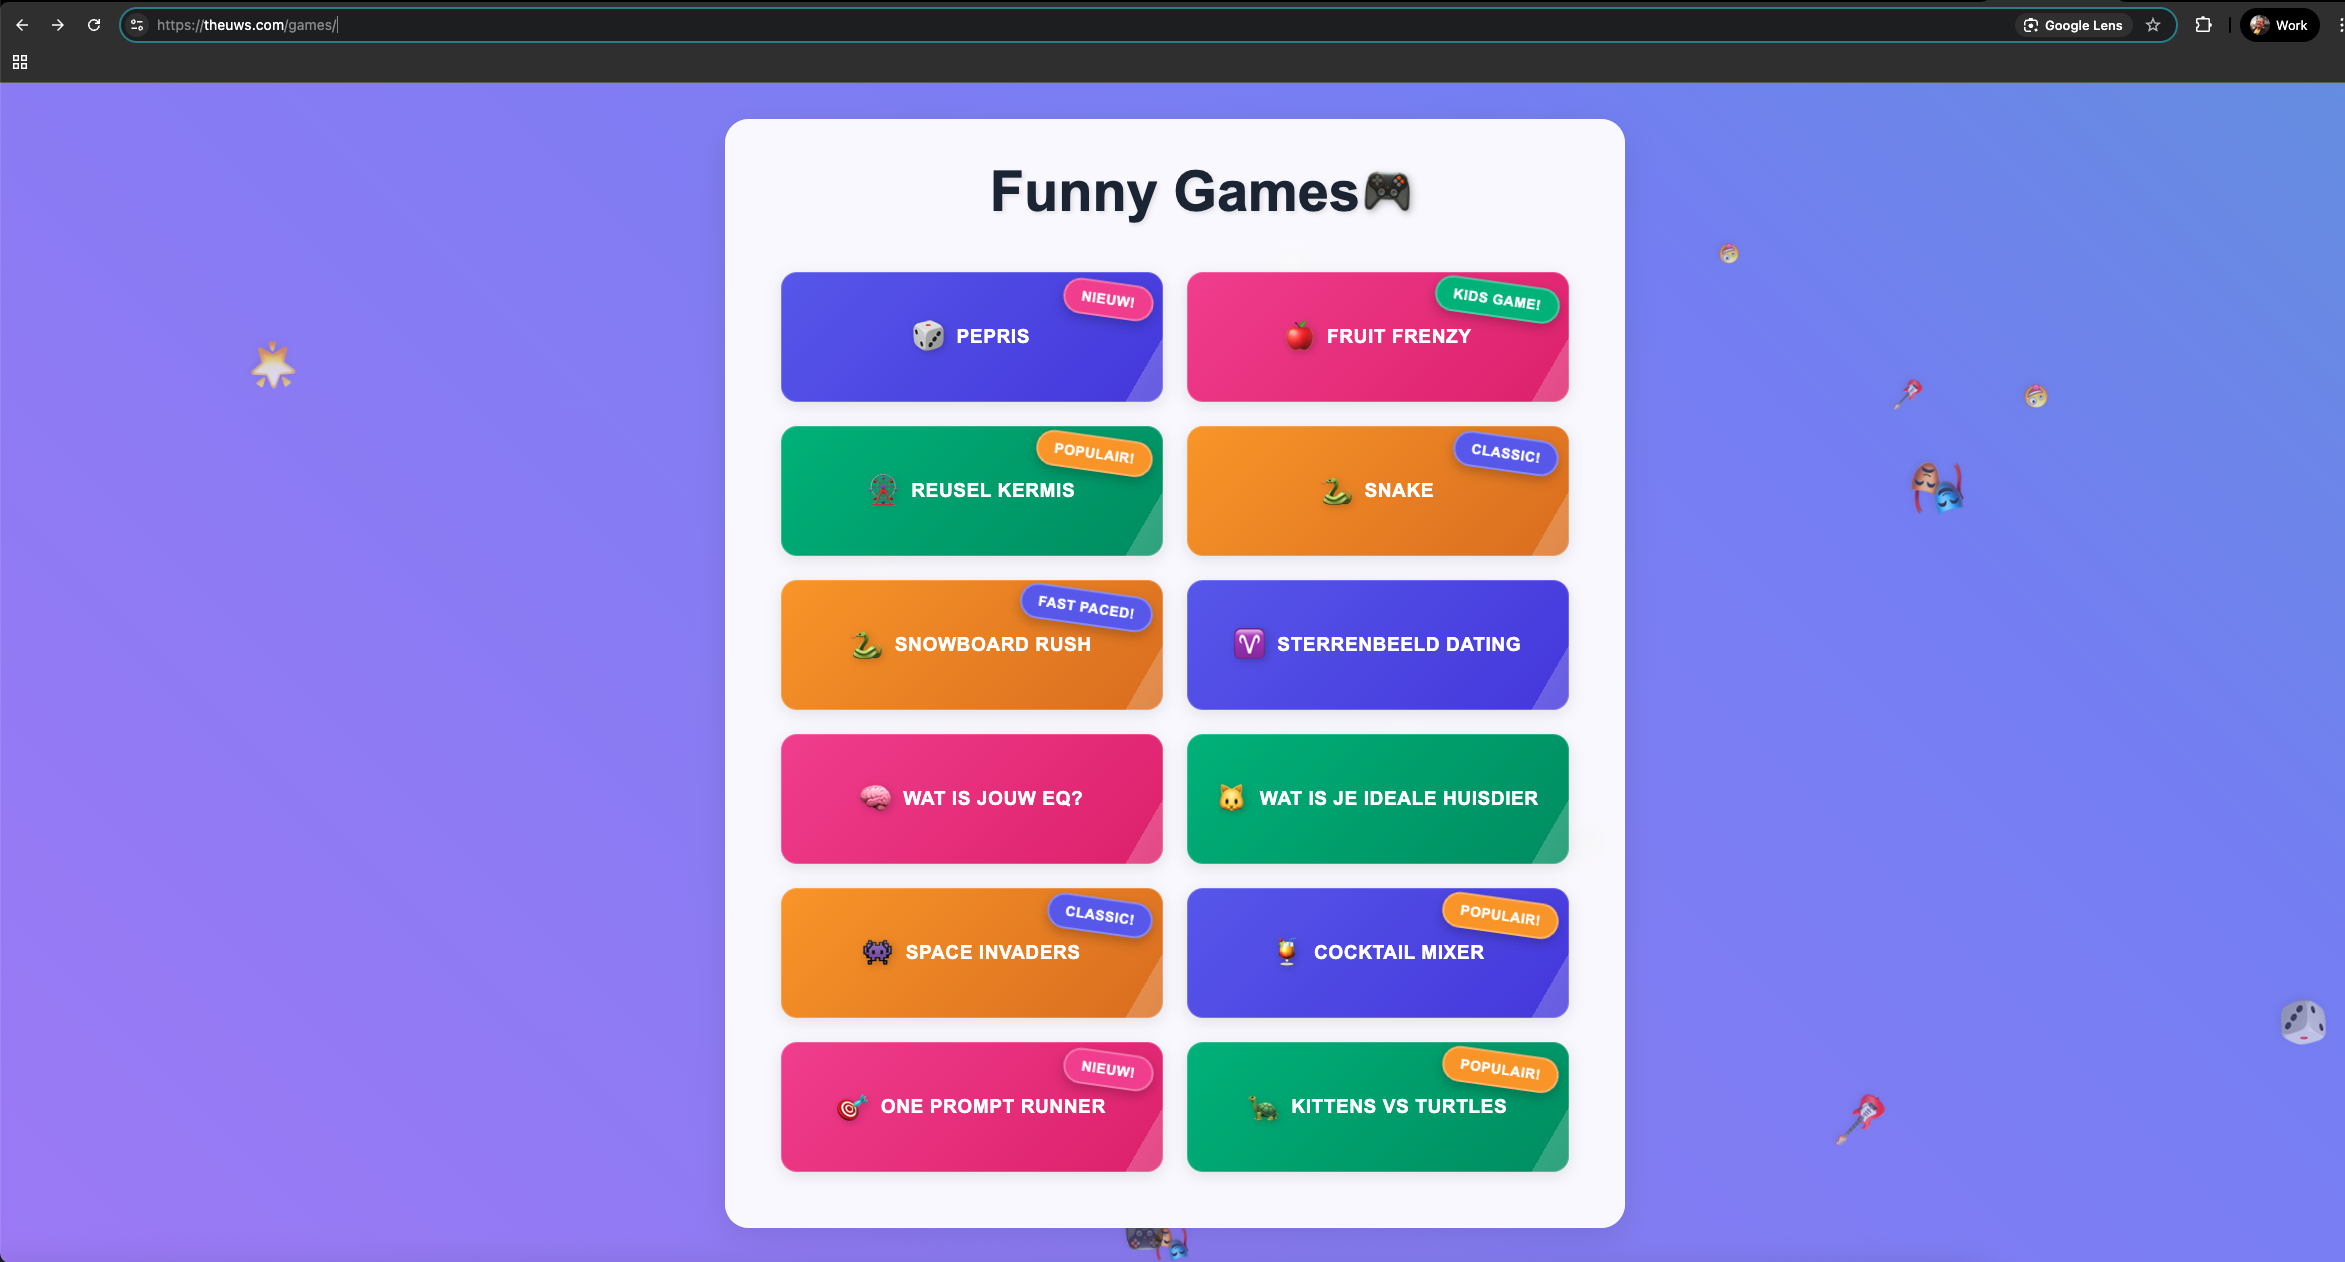This screenshot has width=2345, height=1262.
Task: Start the Snowboard Rush game
Action: (971, 645)
